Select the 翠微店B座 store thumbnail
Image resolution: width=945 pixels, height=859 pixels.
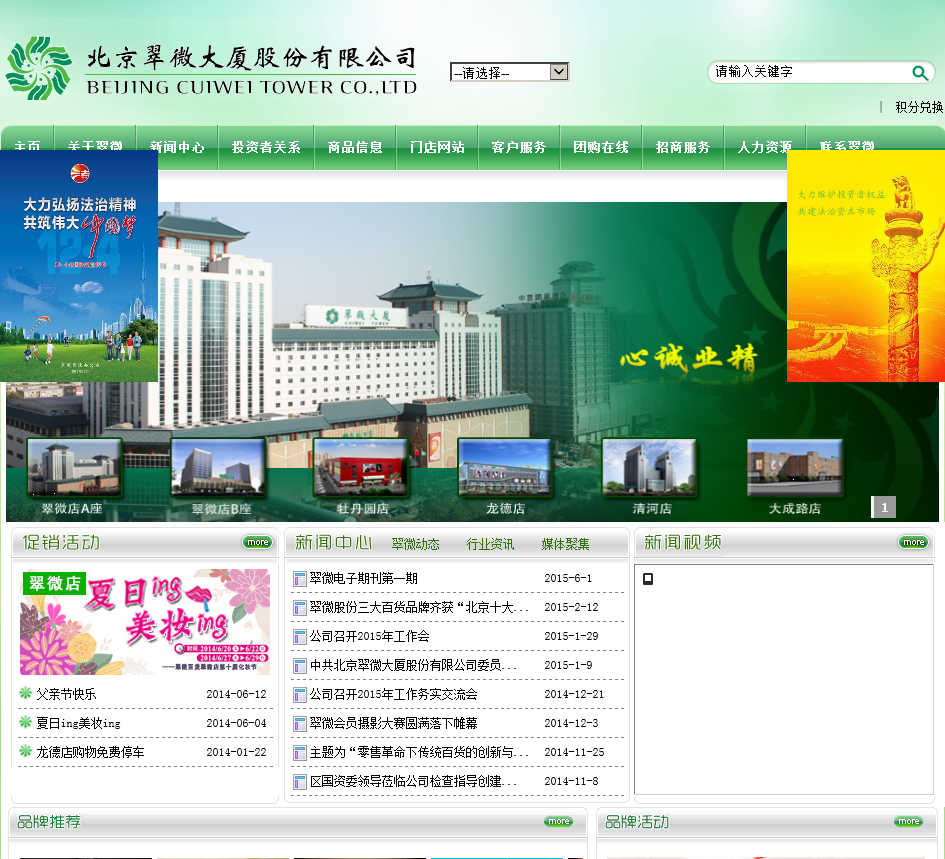click(218, 467)
